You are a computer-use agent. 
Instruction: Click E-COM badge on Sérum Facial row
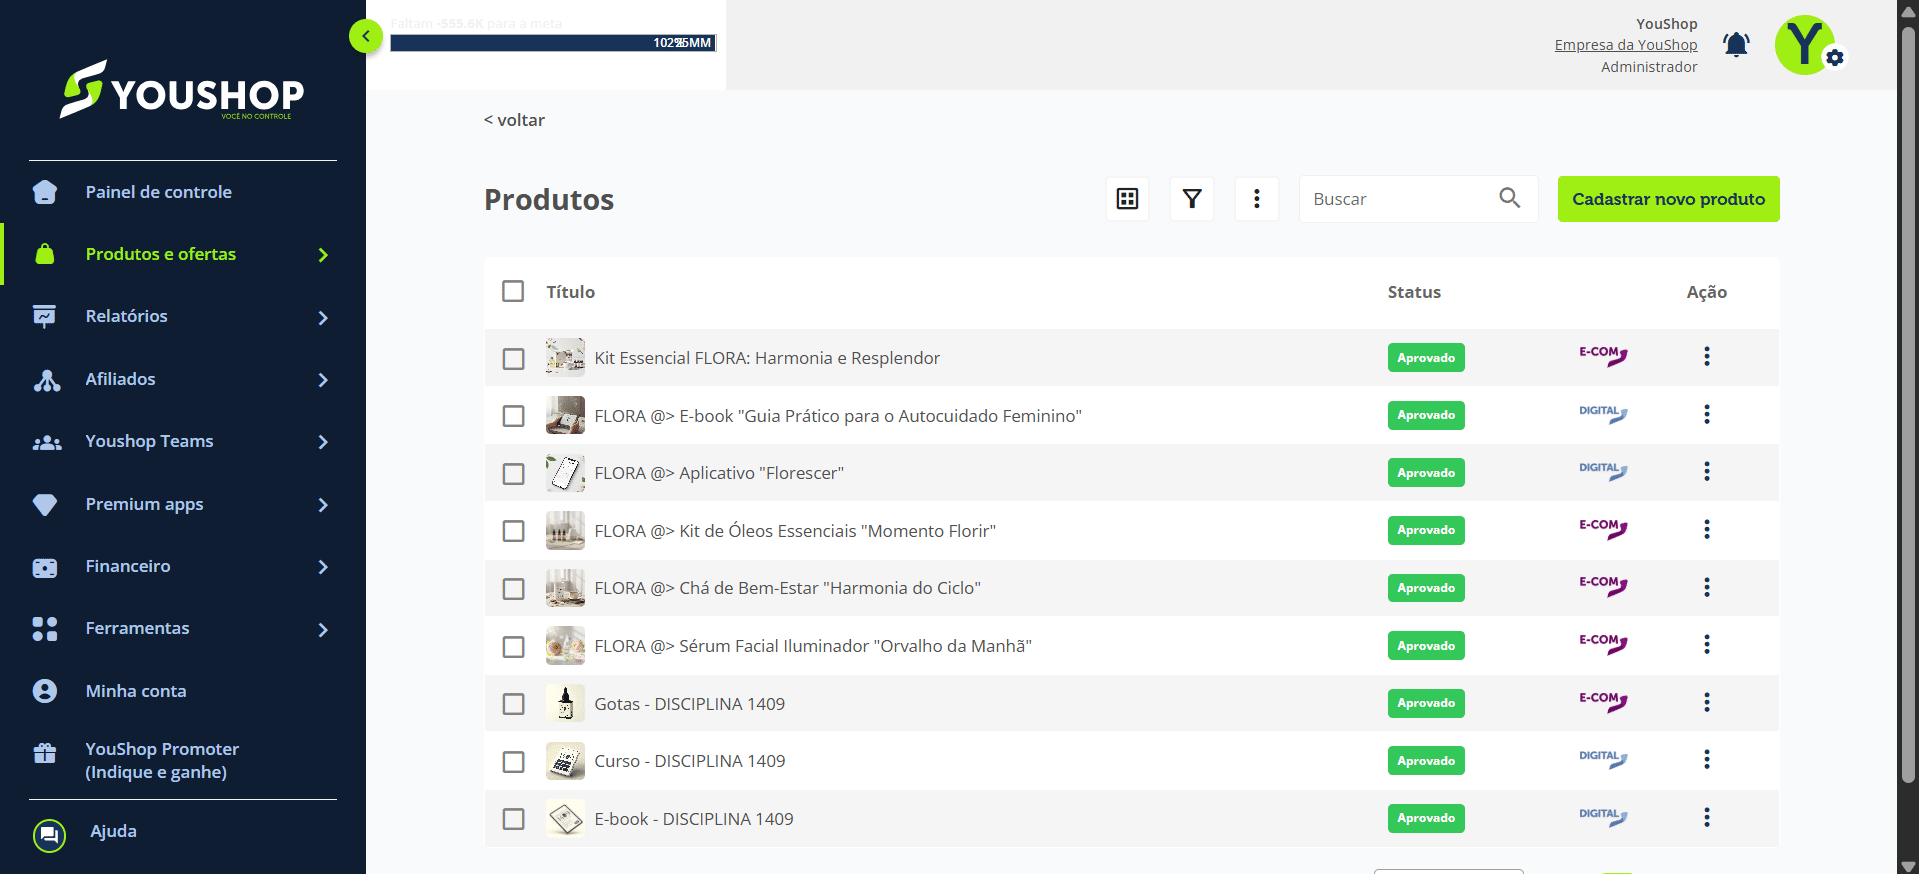pos(1603,644)
